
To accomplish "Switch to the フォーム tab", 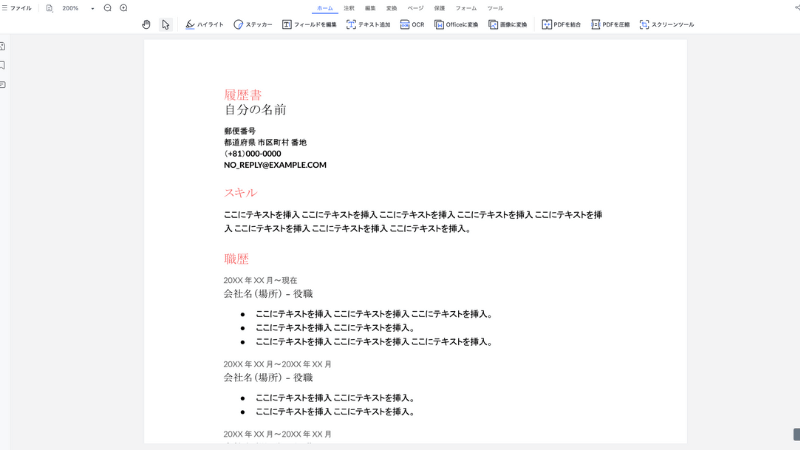I will click(x=466, y=8).
